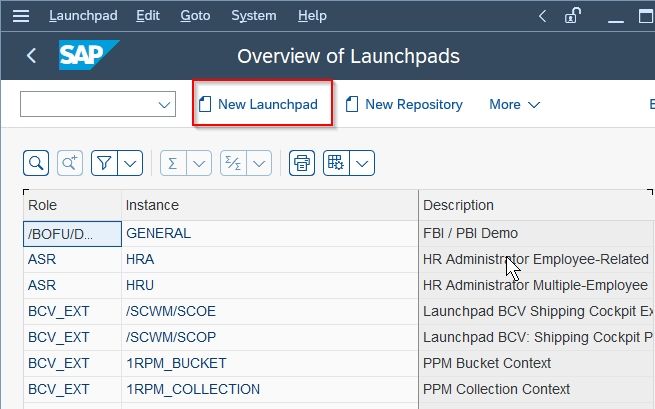Viewport: 655px width, 409px height.
Task: Click the Shipping Cockpit description for /SCWM/SCOP
Action: point(537,337)
